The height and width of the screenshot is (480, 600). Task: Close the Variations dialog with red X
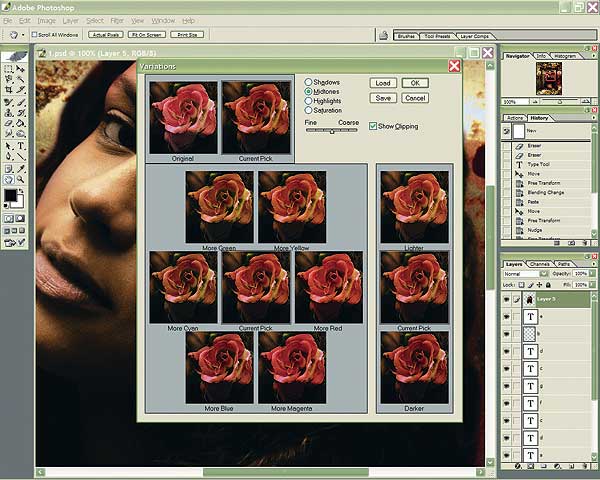click(x=454, y=66)
